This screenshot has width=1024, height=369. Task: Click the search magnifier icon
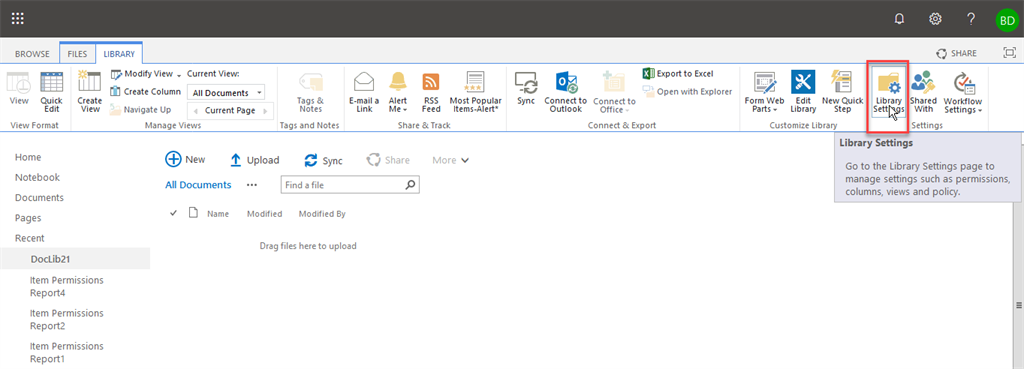click(x=410, y=185)
